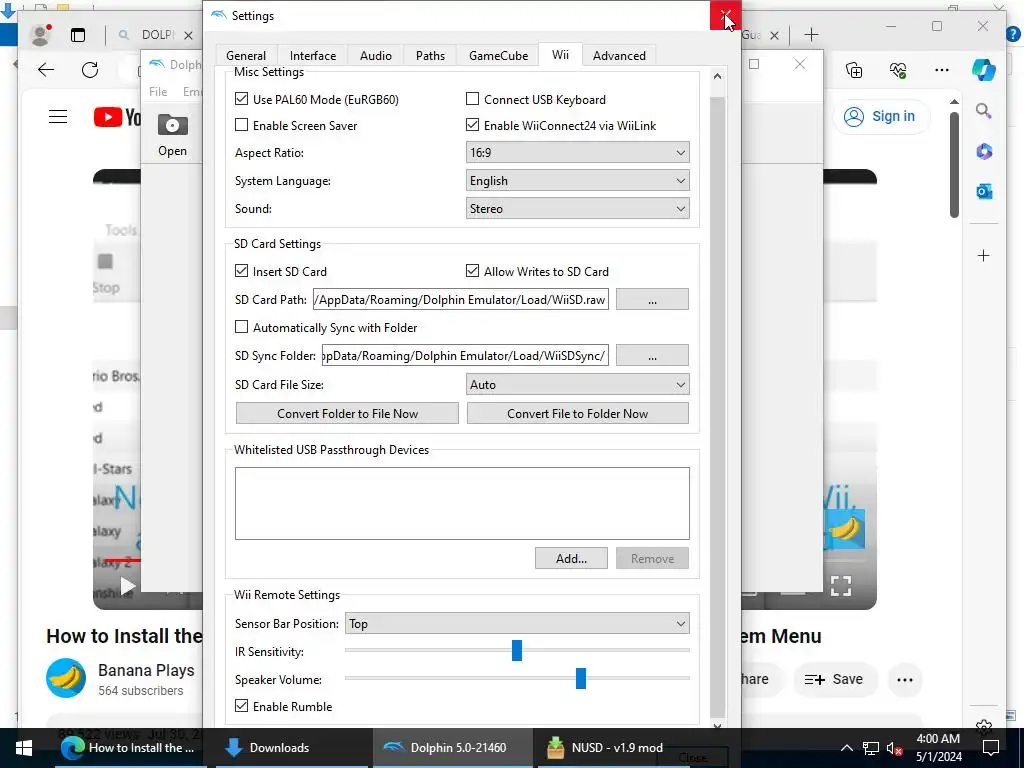Open the YouTube hamburger menu
This screenshot has width=1024, height=768.
click(x=58, y=117)
